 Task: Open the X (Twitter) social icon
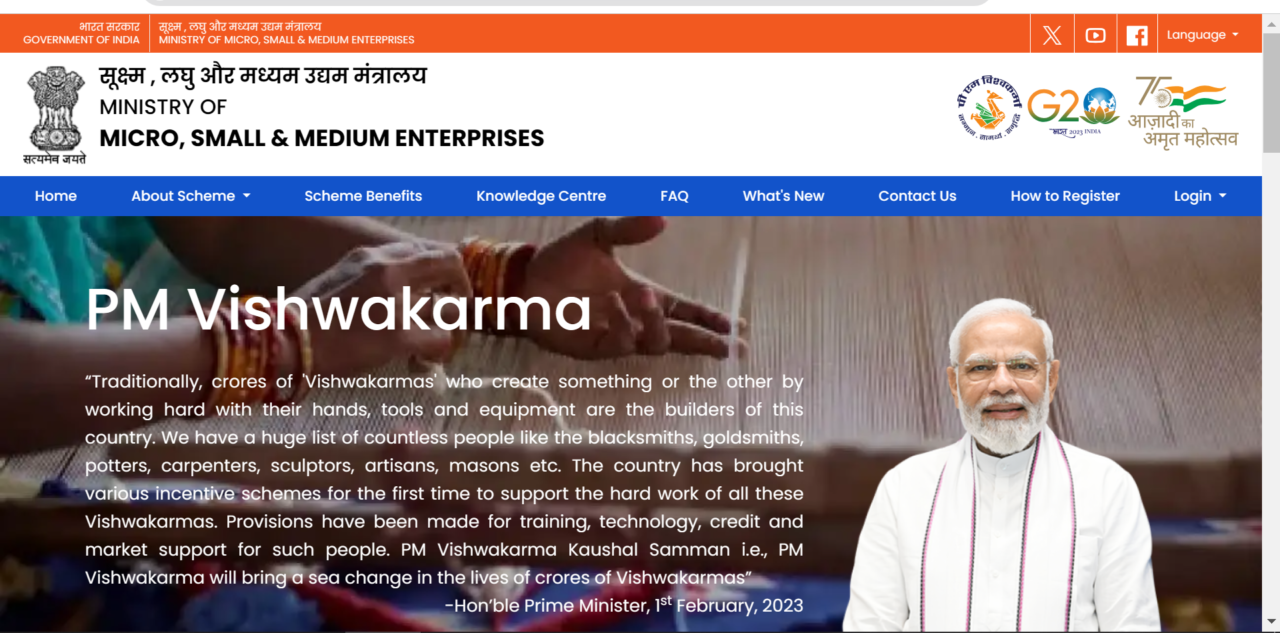[x=1052, y=35]
